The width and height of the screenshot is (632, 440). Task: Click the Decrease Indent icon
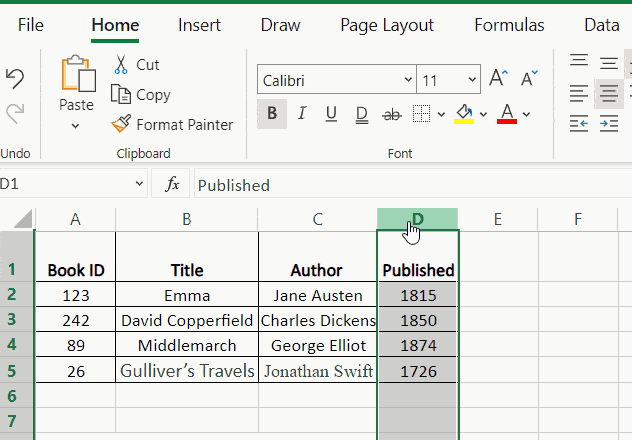(579, 124)
